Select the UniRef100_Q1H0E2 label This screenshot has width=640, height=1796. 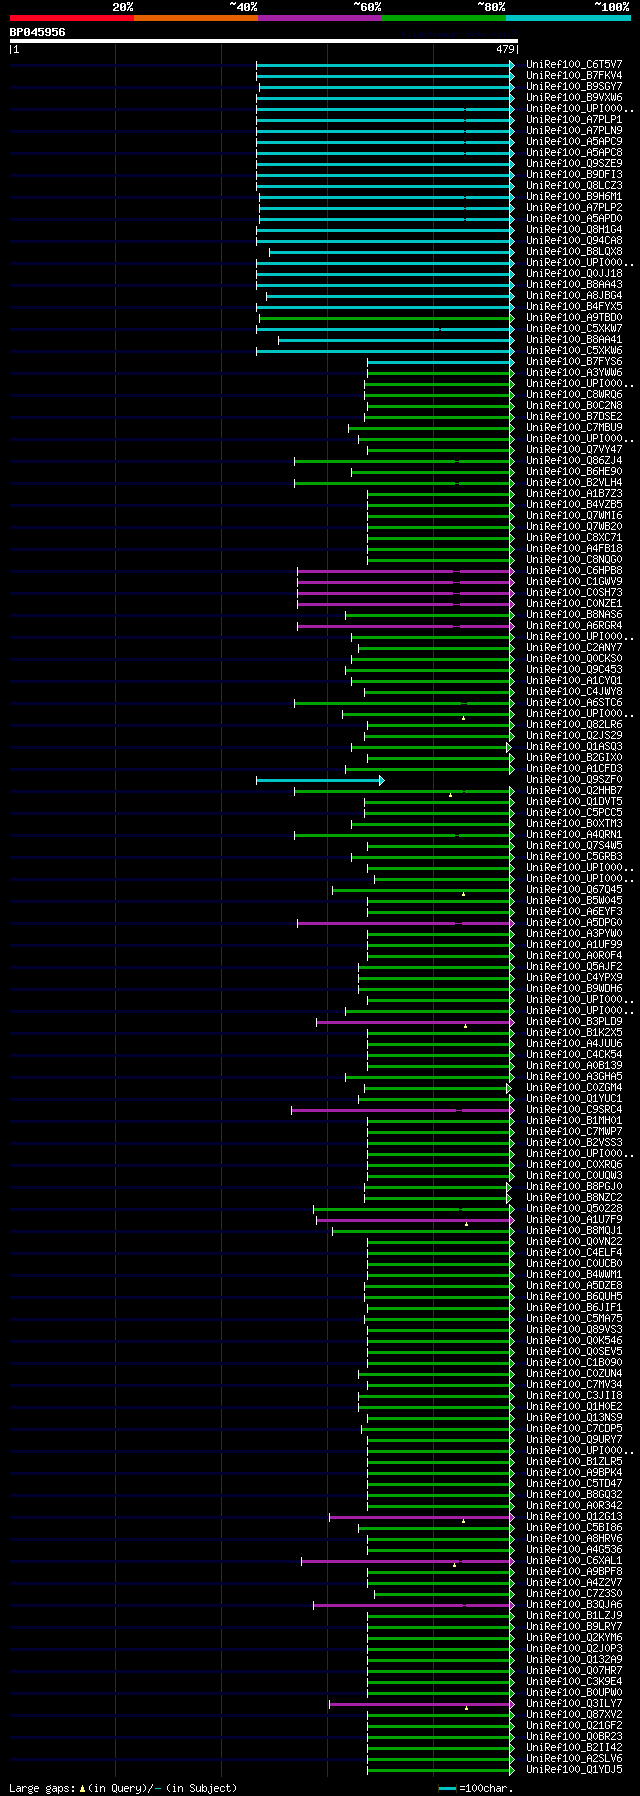(x=574, y=1407)
